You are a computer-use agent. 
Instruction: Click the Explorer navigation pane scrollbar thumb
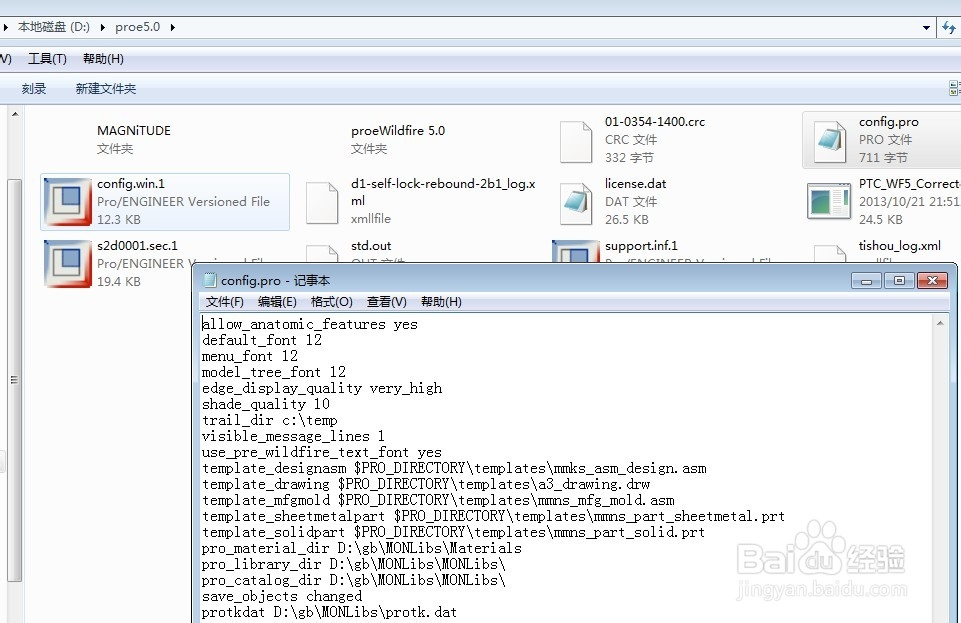[15, 380]
